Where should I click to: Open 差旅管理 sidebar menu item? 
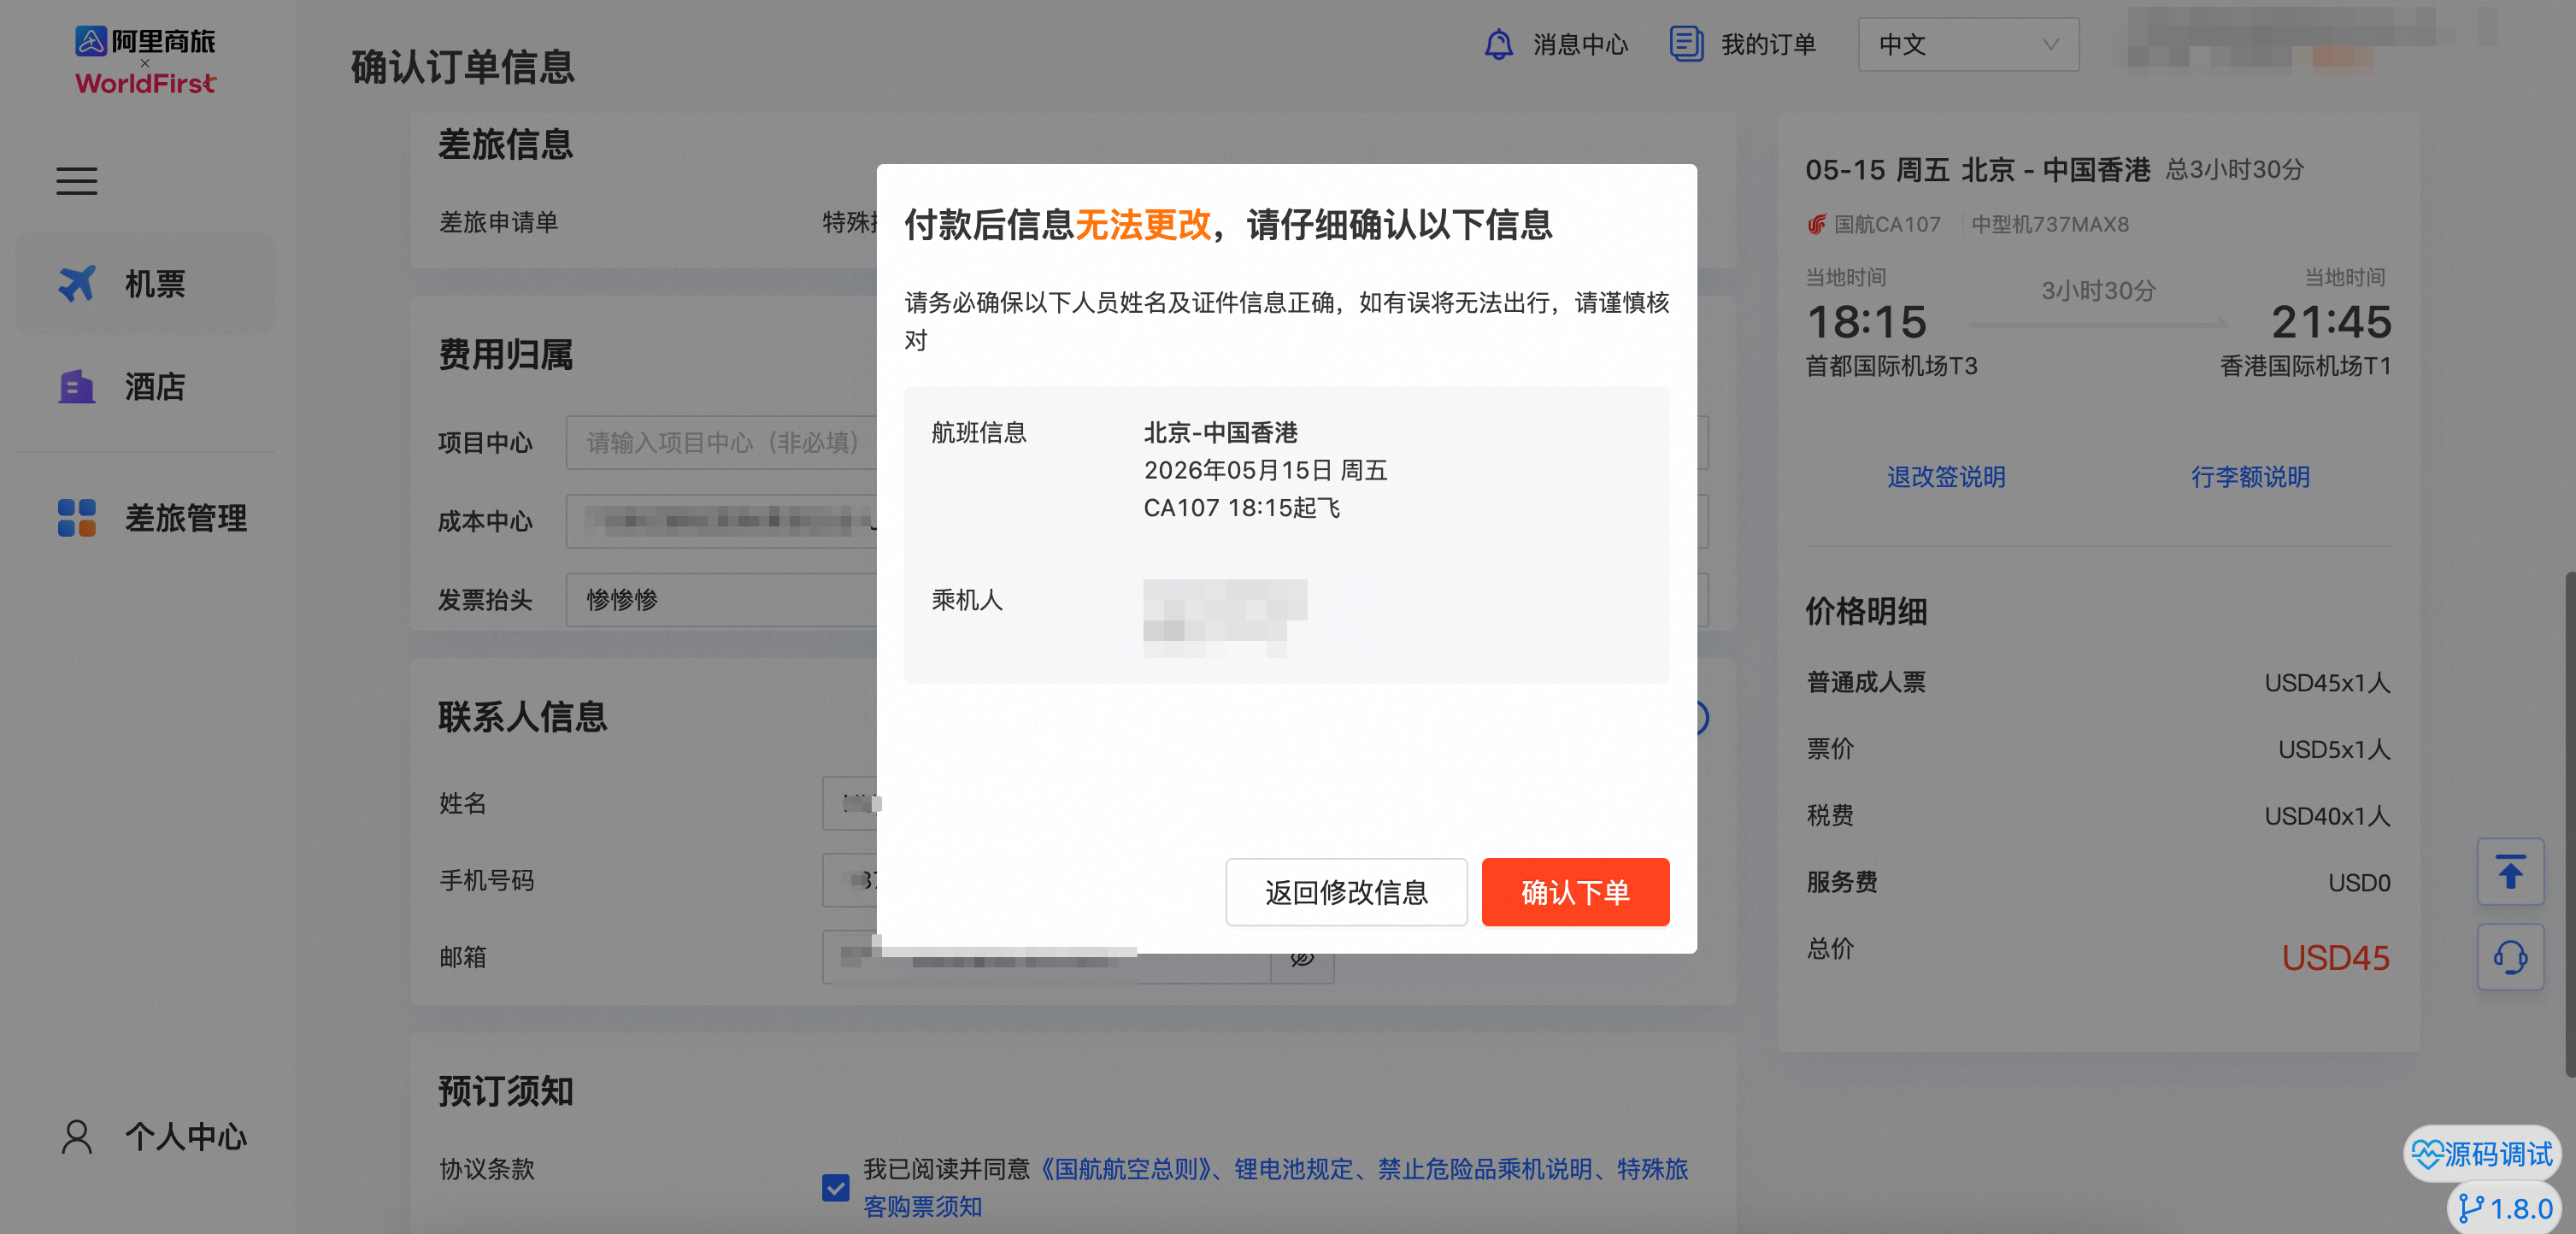[x=185, y=518]
